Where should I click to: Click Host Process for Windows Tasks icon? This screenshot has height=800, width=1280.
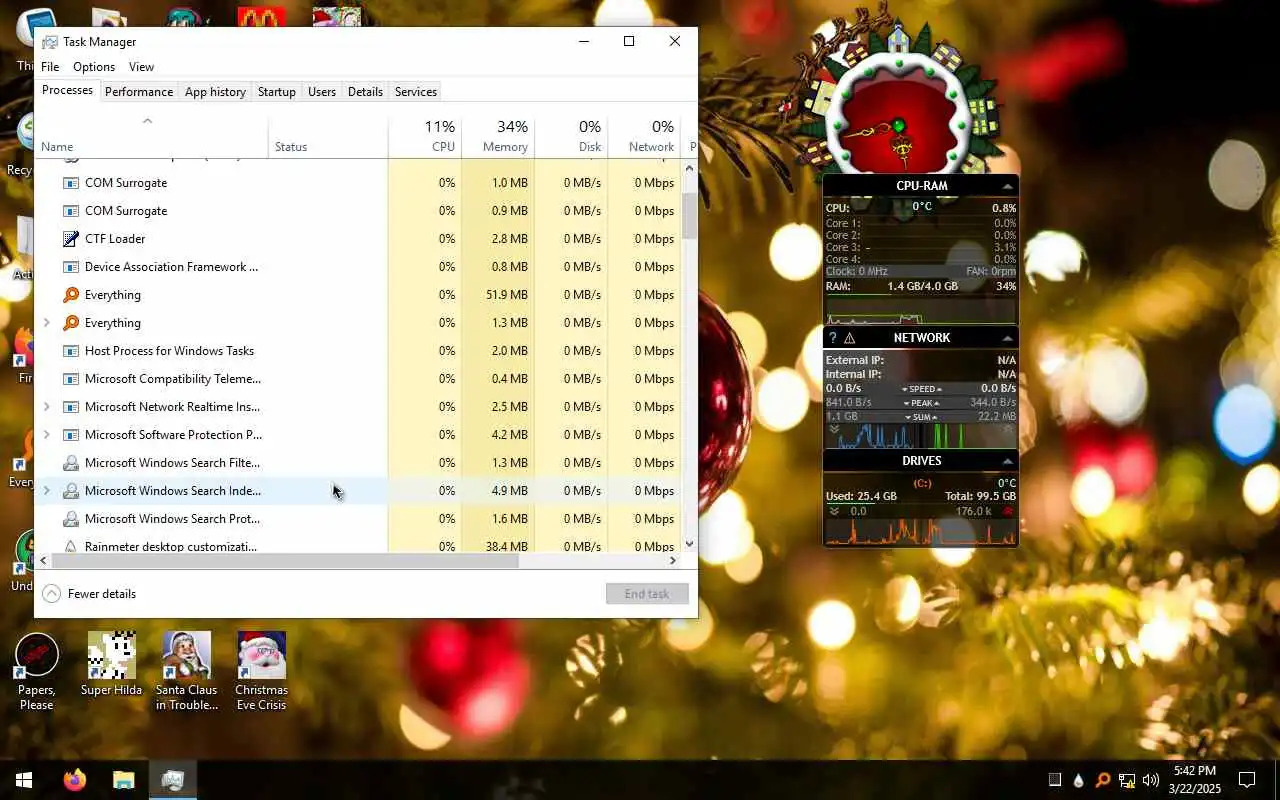[71, 351]
